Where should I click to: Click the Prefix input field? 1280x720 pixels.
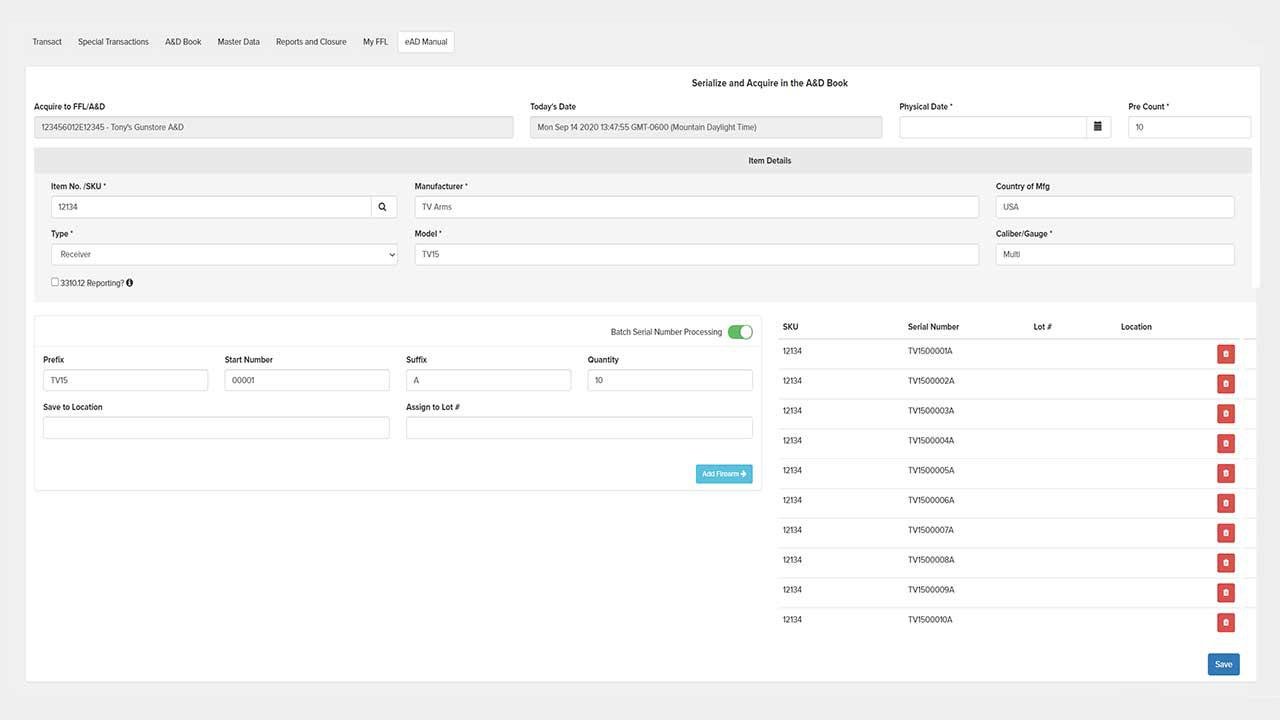click(125, 380)
